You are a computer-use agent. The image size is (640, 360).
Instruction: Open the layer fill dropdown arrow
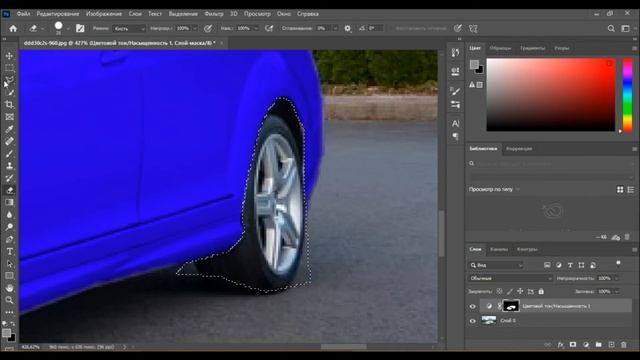(x=617, y=291)
